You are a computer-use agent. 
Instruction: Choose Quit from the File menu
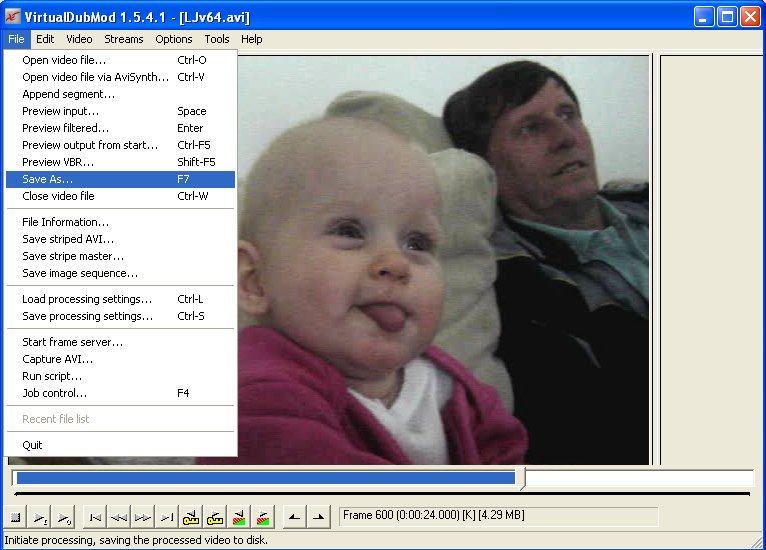120,445
